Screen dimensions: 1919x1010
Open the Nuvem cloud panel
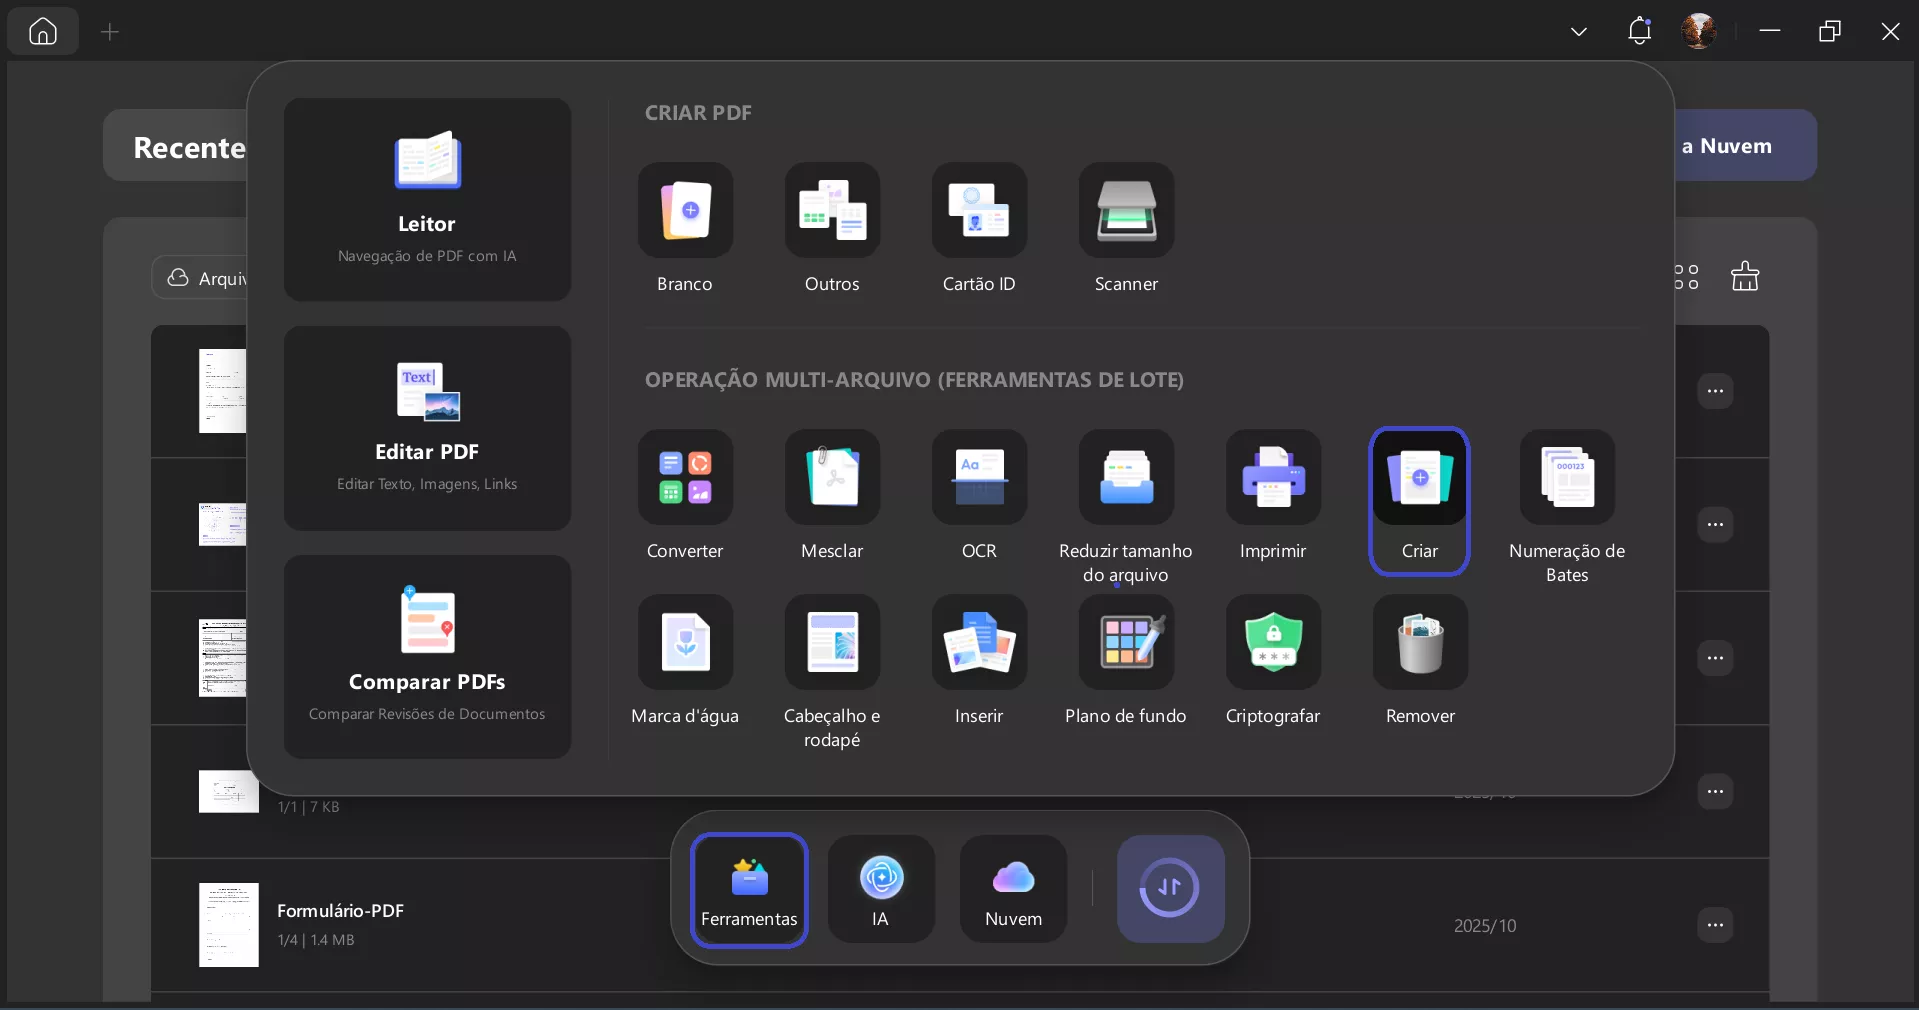click(x=1011, y=889)
